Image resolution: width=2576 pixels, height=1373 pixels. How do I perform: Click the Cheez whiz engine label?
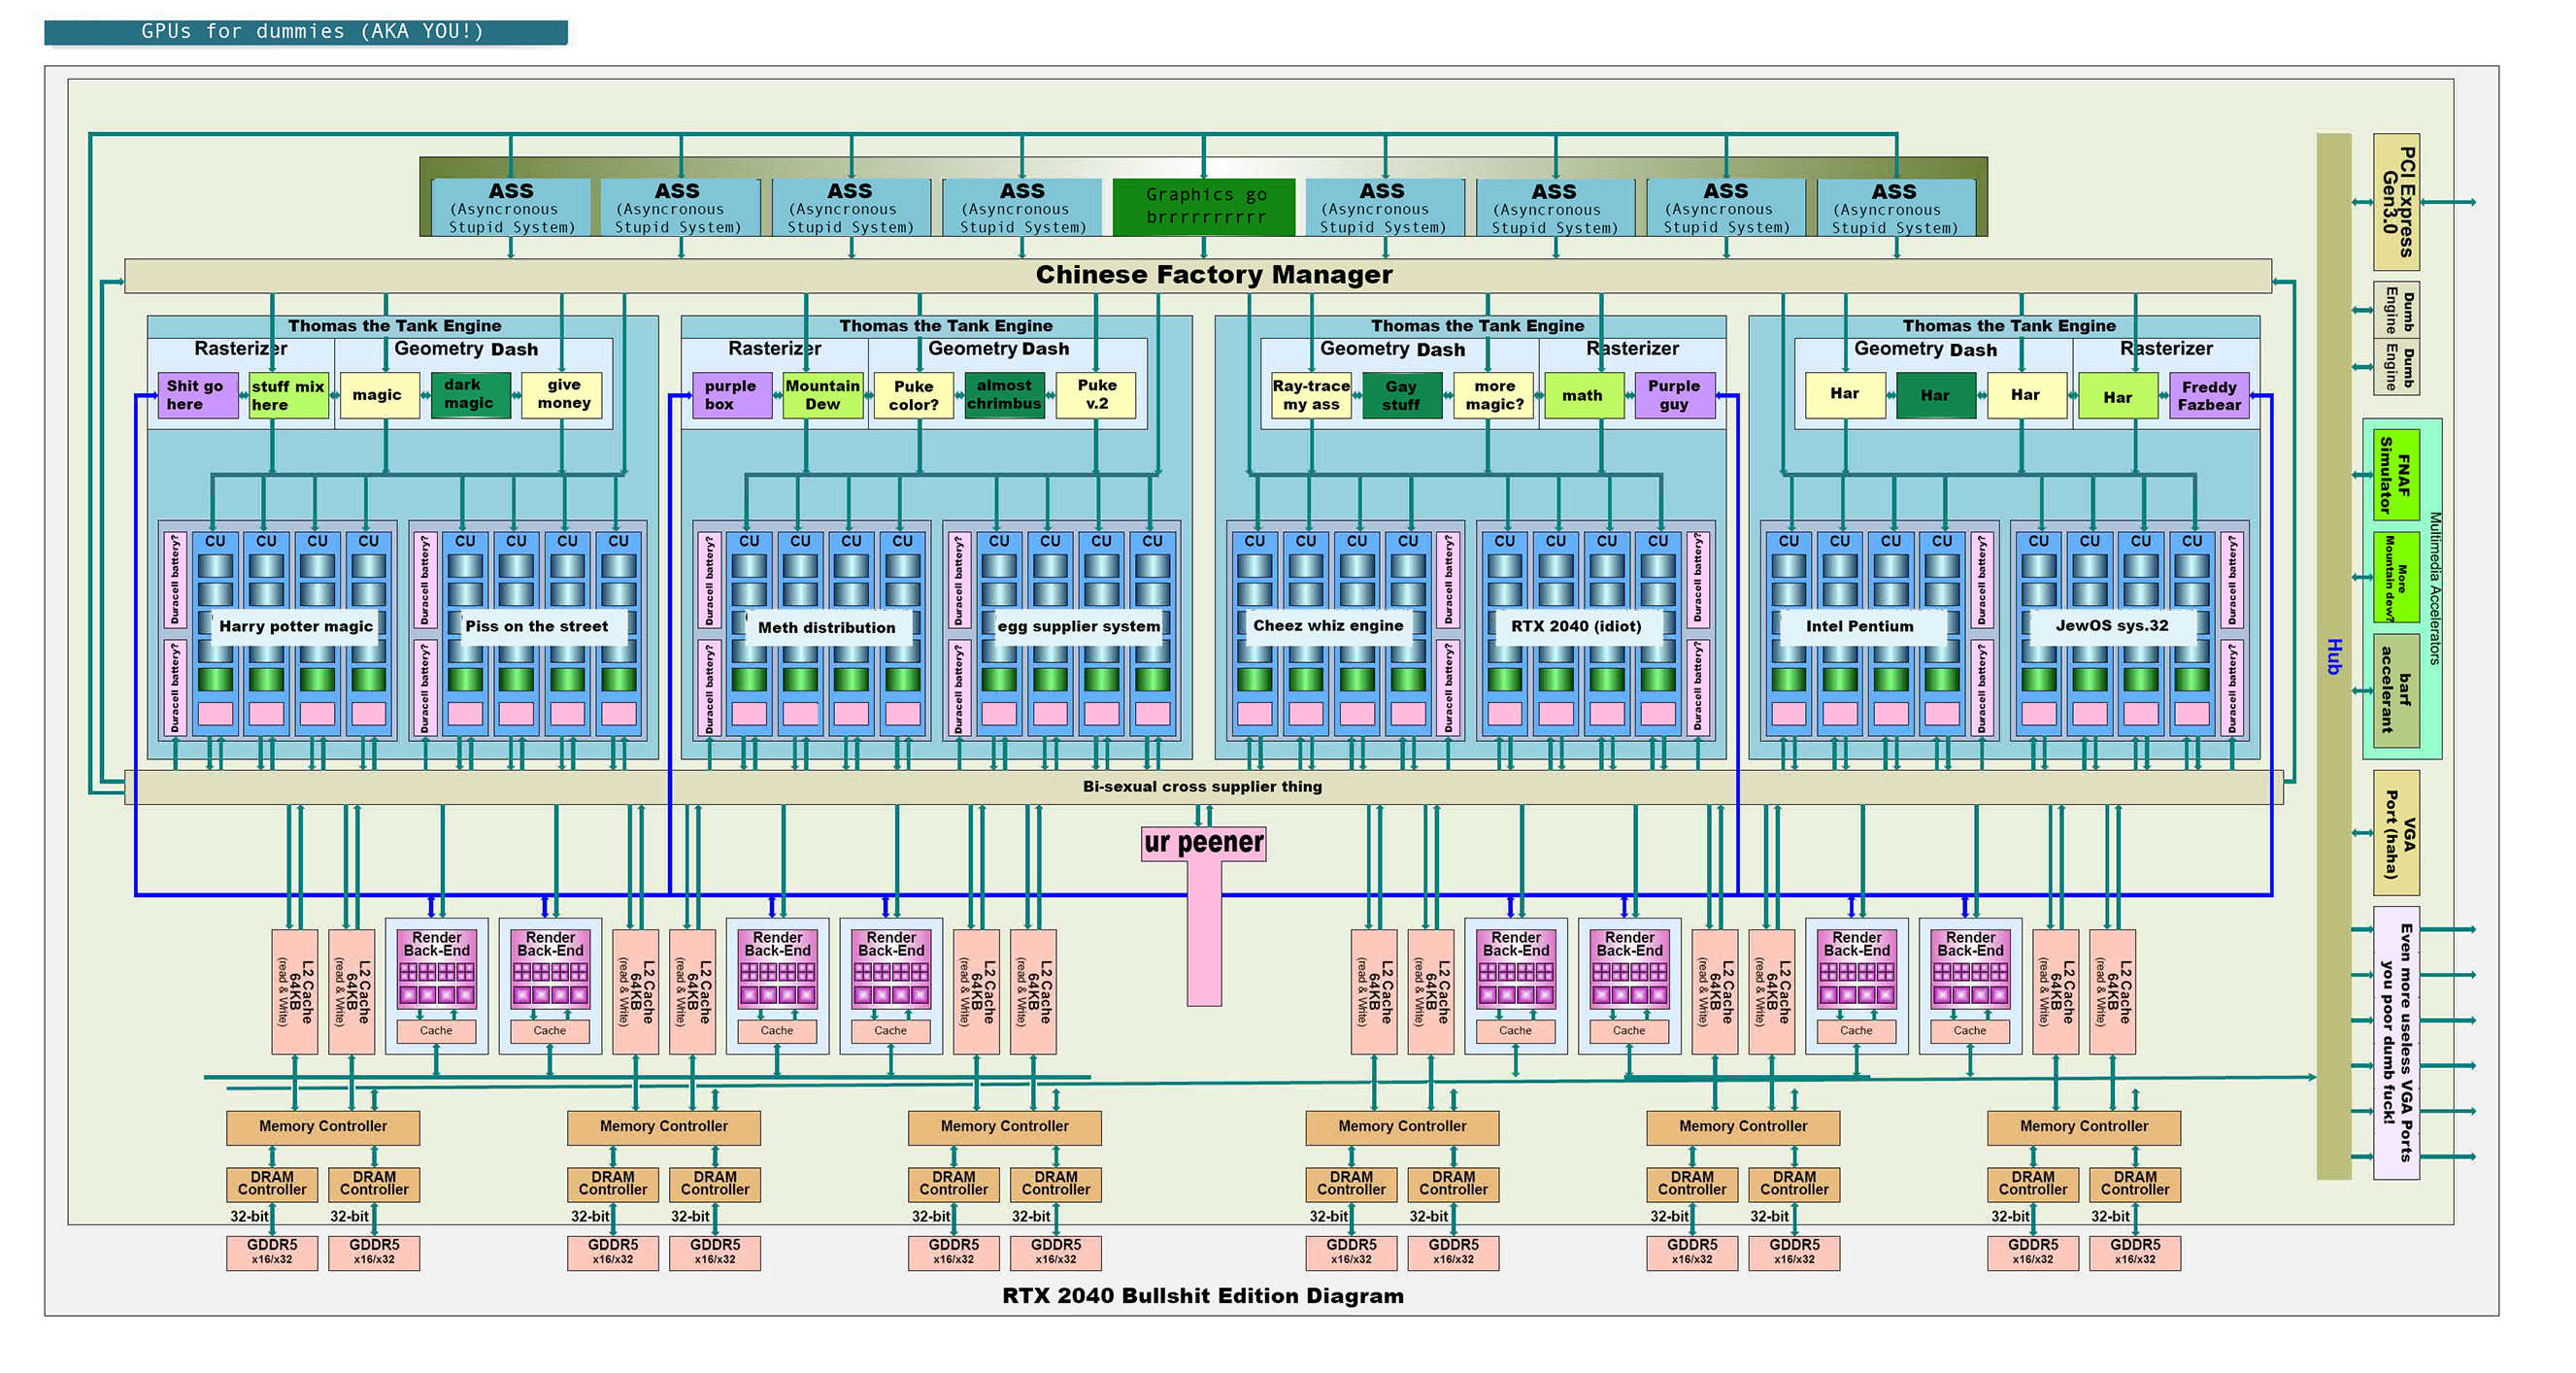coord(1327,625)
